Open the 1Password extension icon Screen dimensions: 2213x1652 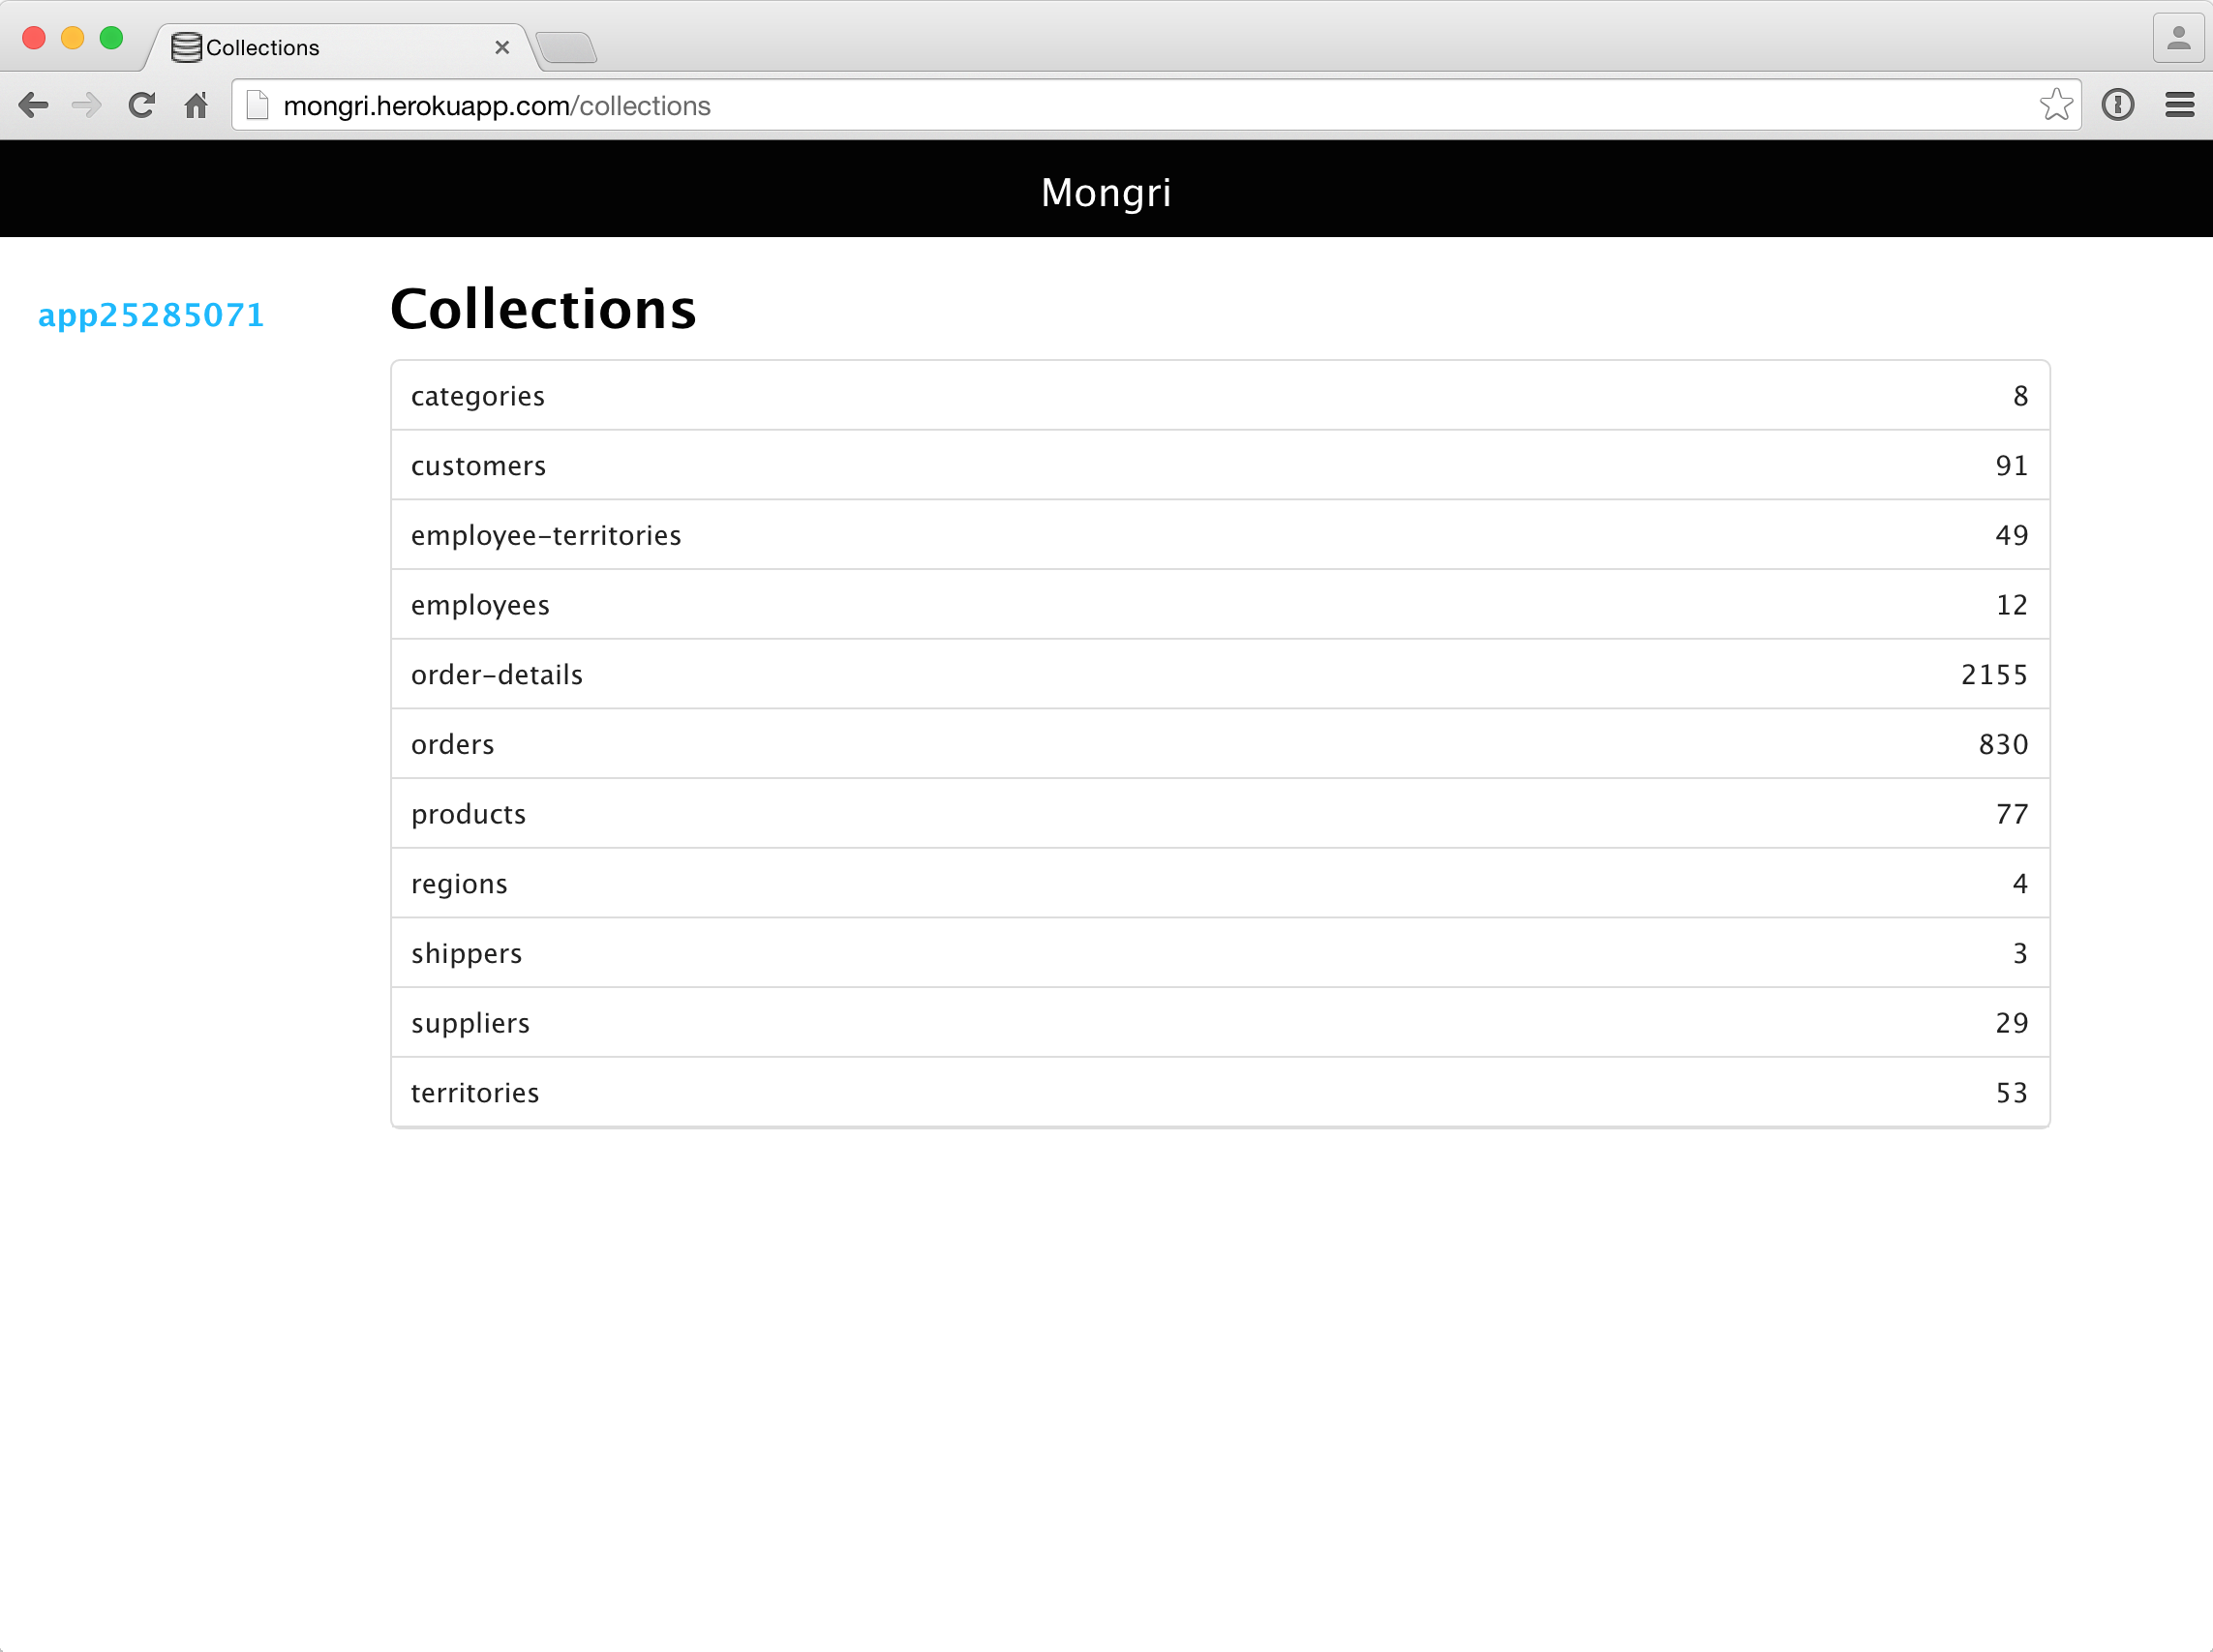coord(2117,105)
